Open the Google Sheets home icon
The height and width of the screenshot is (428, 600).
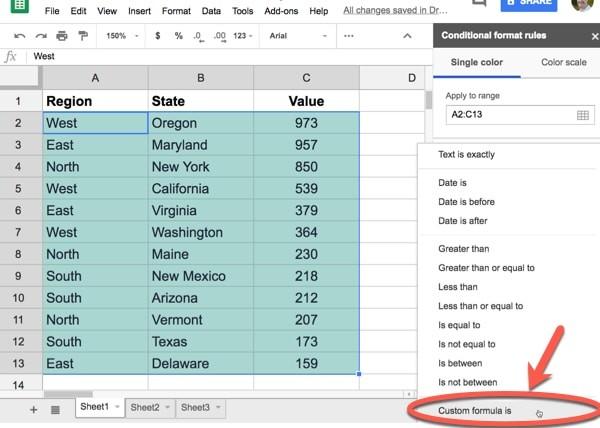[x=19, y=5]
